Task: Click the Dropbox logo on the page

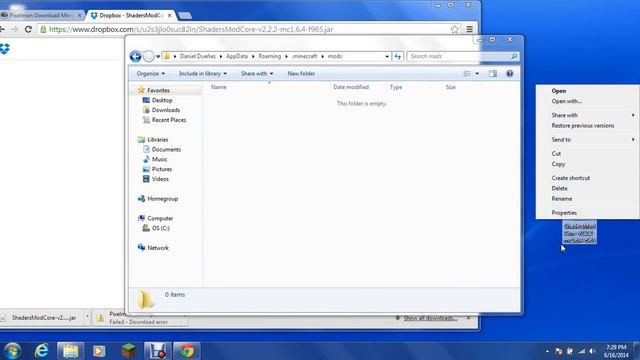Action: [4, 49]
